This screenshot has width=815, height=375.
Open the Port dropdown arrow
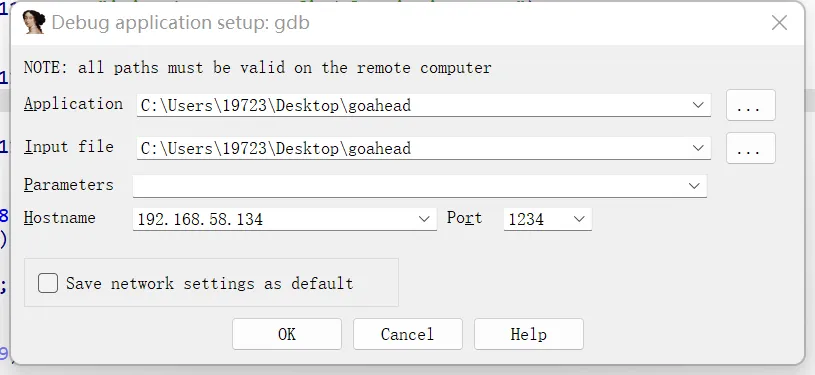[x=579, y=219]
